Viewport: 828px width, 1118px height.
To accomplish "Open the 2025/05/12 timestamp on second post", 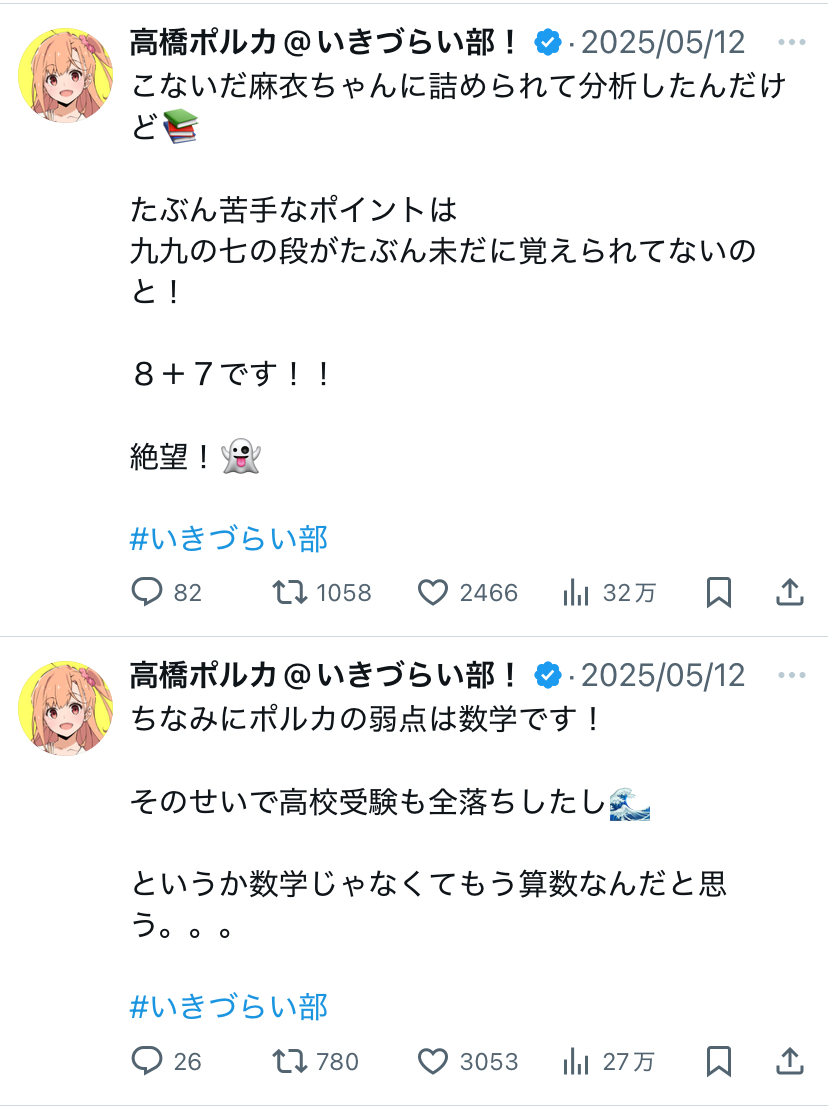I will coord(663,676).
